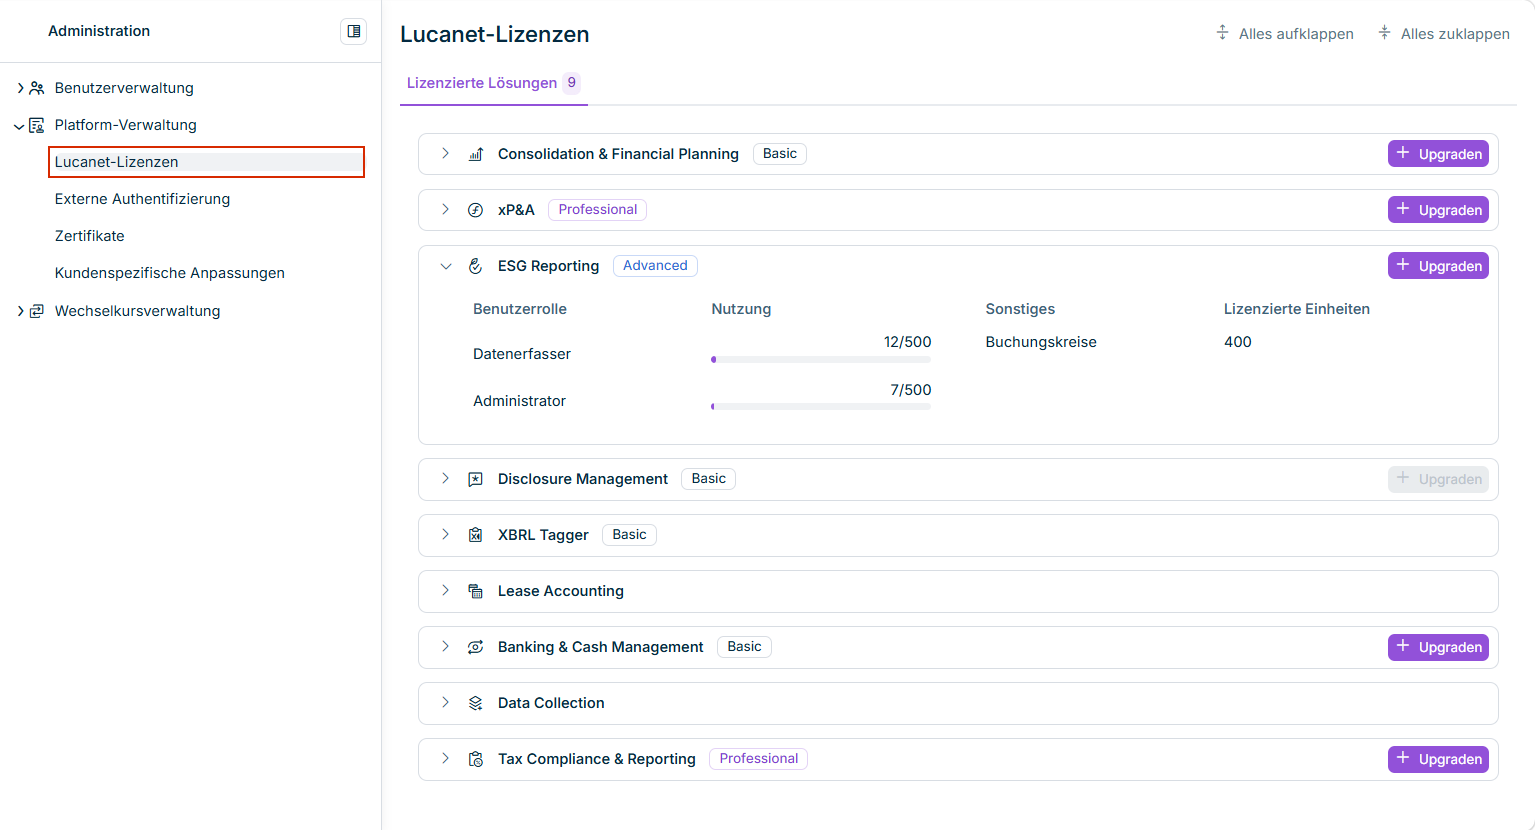Upgrade the Banking & Cash Management license
Screen dimensions: 1535x830
pos(1438,647)
